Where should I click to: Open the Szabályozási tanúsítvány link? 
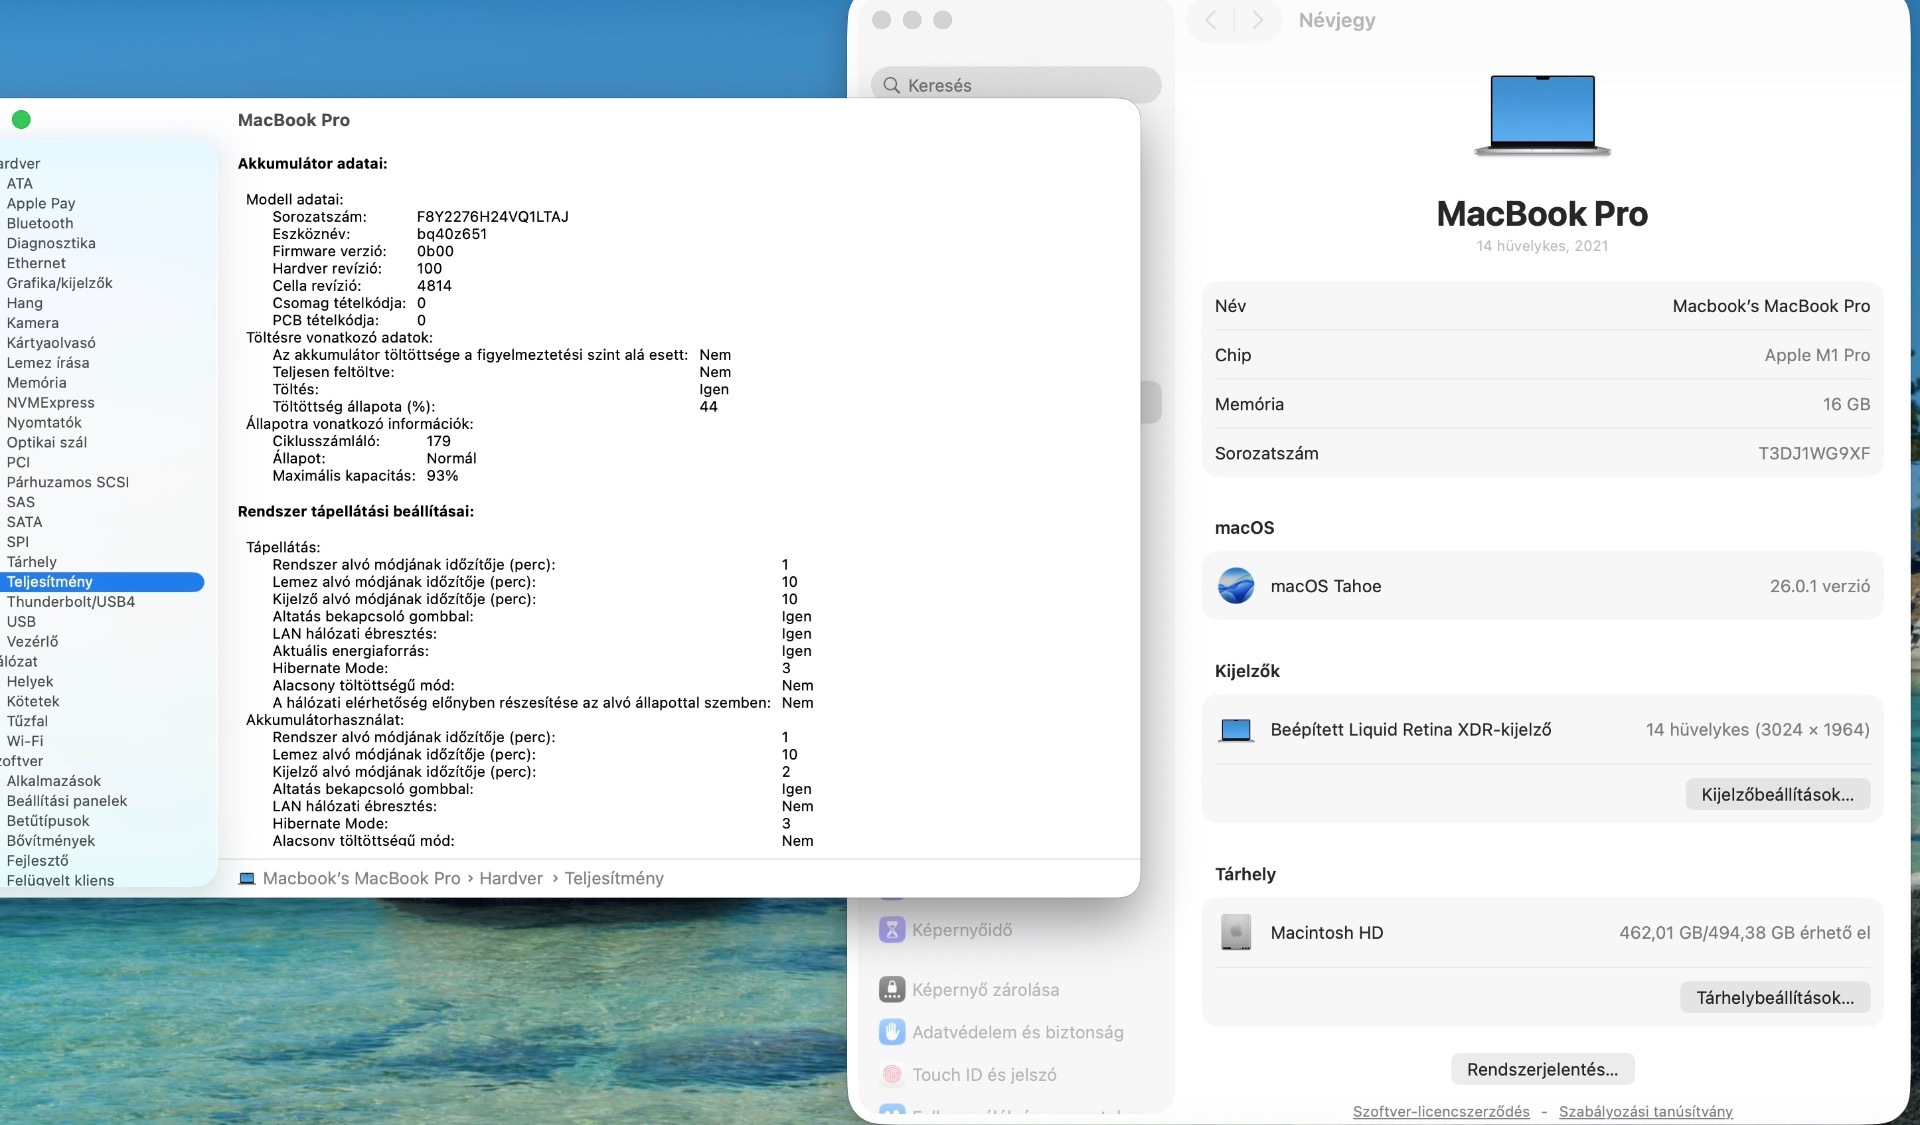(1645, 1112)
